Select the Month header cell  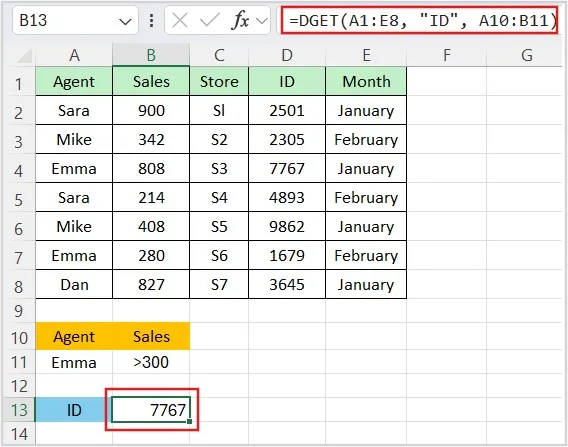[x=366, y=82]
